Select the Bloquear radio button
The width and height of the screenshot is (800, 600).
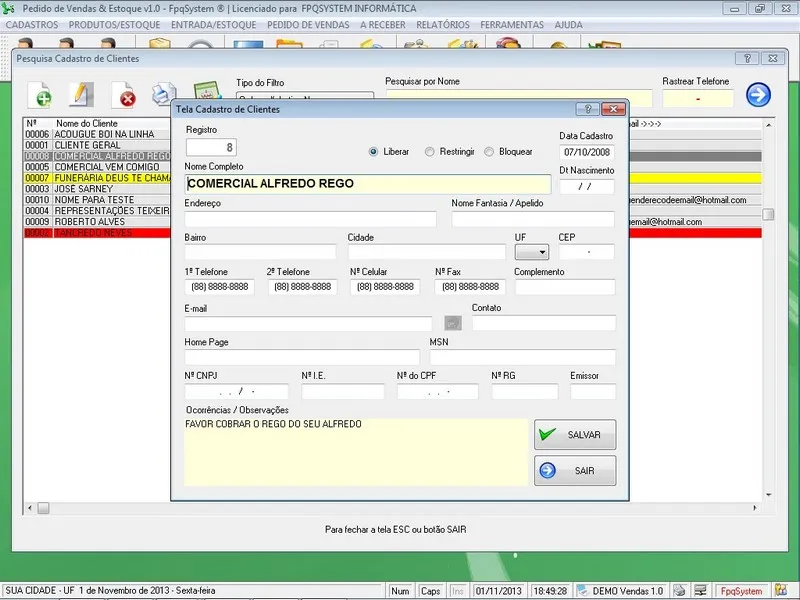click(x=489, y=152)
